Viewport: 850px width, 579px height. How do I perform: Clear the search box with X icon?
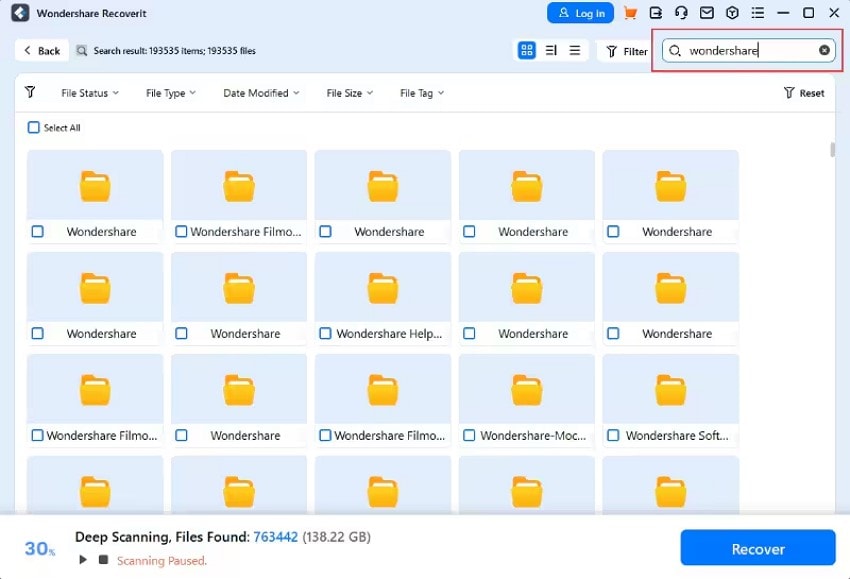coord(824,50)
